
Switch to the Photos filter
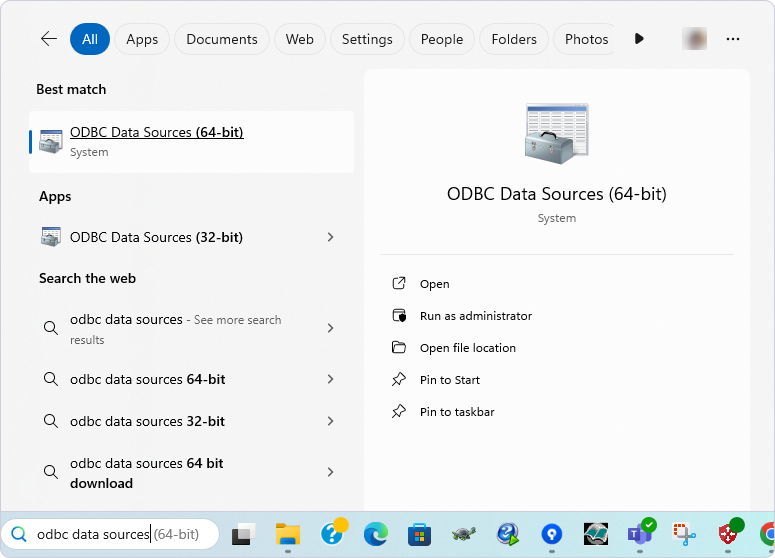[584, 39]
